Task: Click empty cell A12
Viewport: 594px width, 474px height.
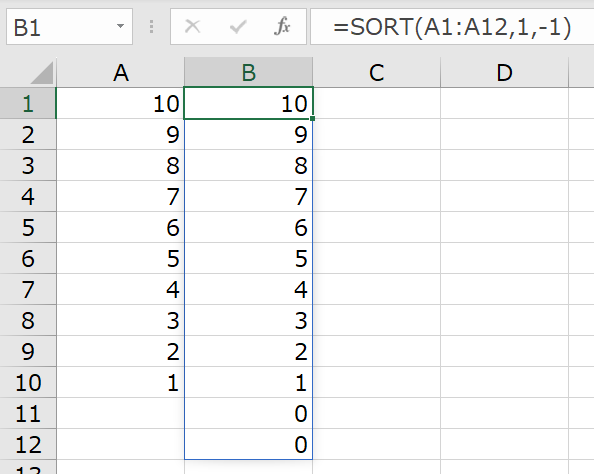Action: [x=120, y=444]
